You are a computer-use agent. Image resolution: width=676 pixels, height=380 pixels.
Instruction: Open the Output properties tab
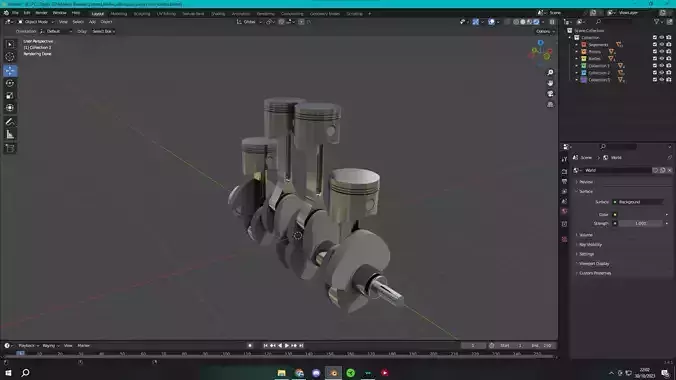[564, 182]
